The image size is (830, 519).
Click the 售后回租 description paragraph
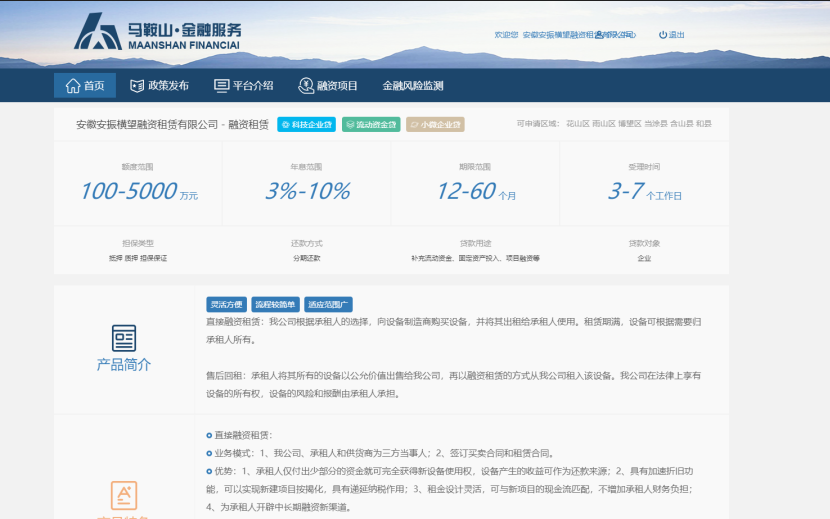pyautogui.click(x=454, y=384)
